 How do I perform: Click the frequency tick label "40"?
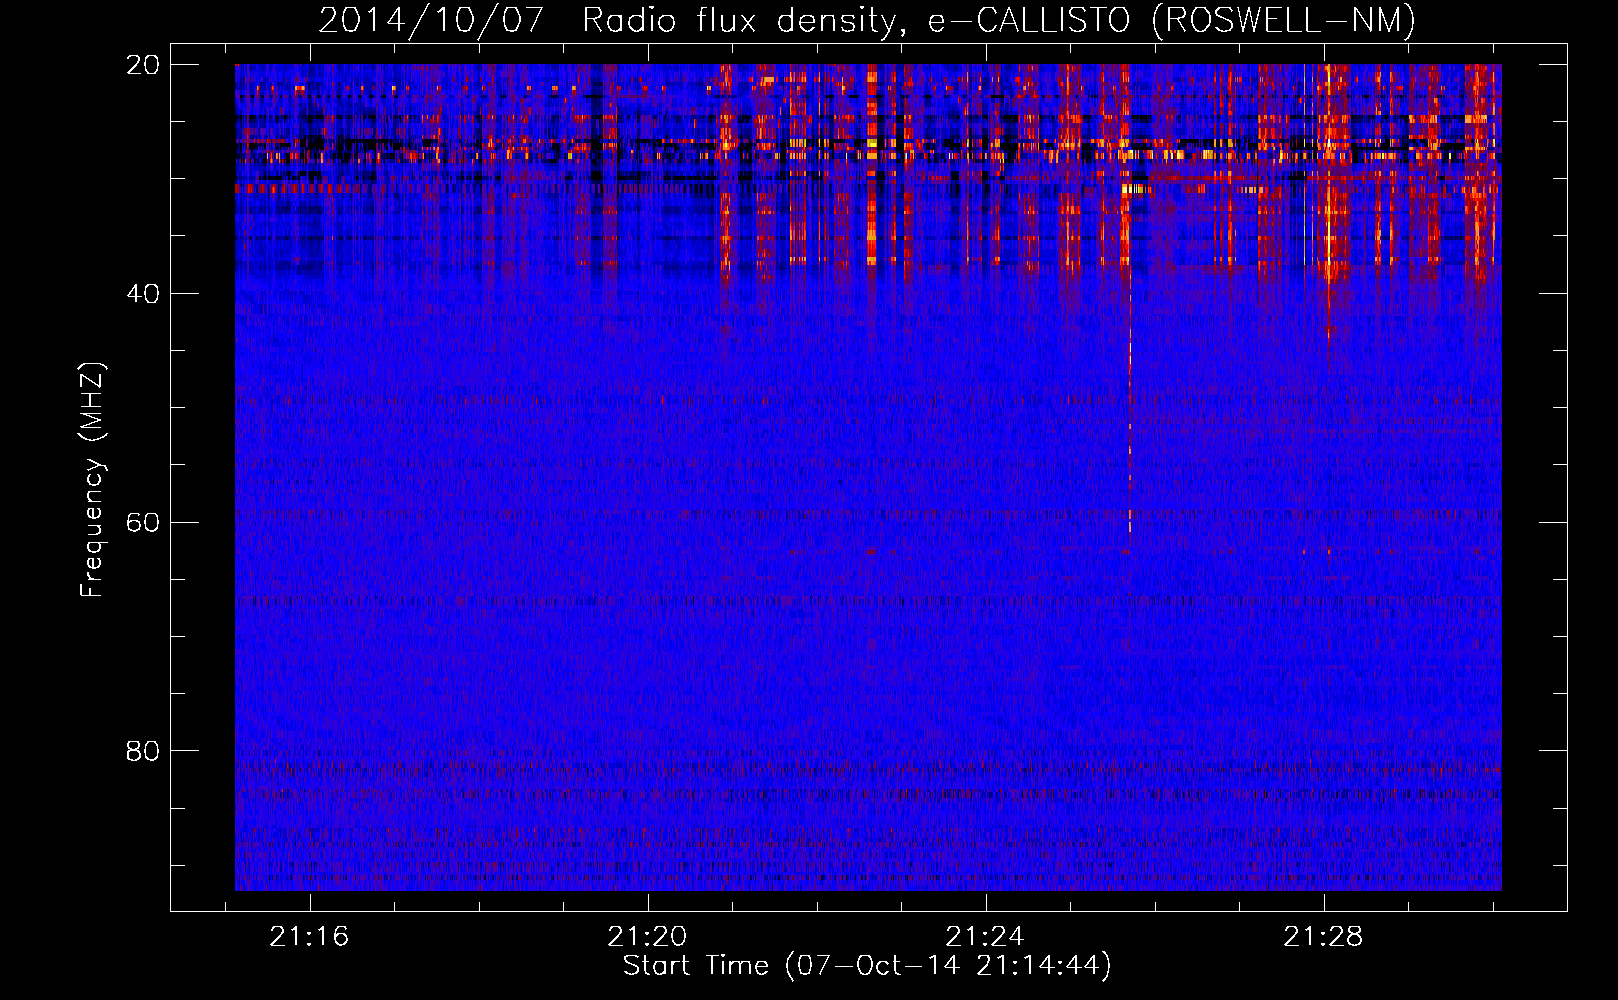click(143, 294)
